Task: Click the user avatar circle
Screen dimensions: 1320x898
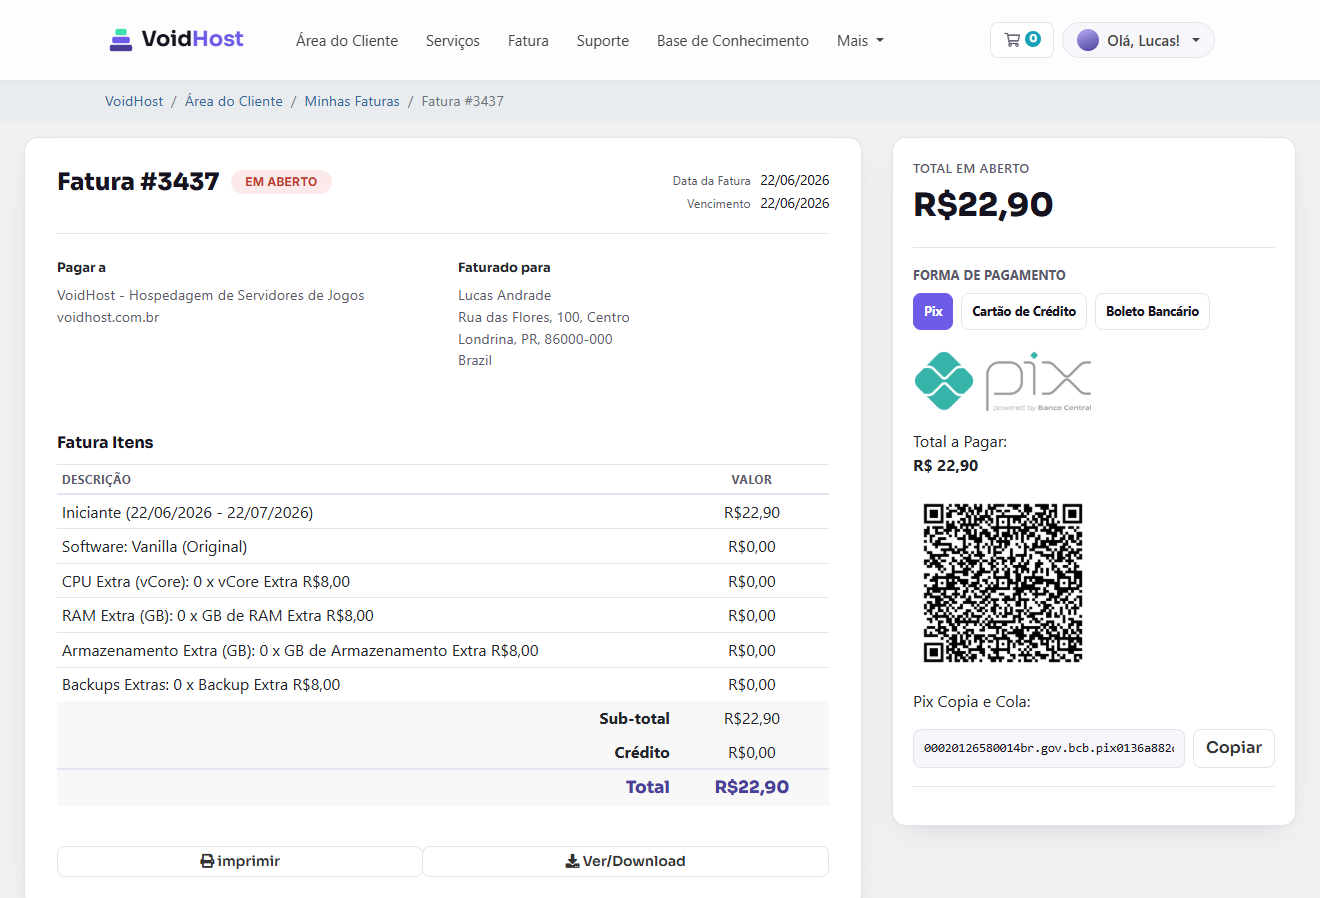Action: click(x=1088, y=40)
